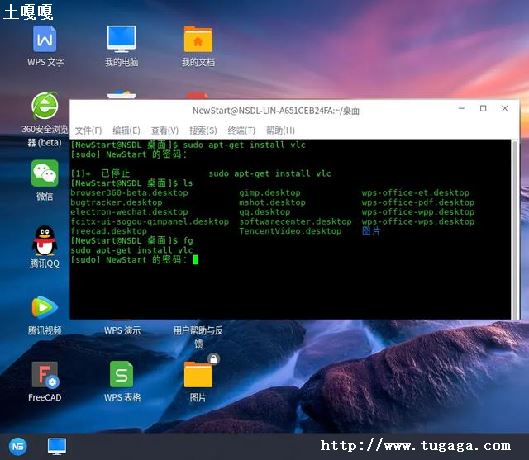Click blue 图片 directory in listing
The height and width of the screenshot is (460, 529).
[371, 231]
